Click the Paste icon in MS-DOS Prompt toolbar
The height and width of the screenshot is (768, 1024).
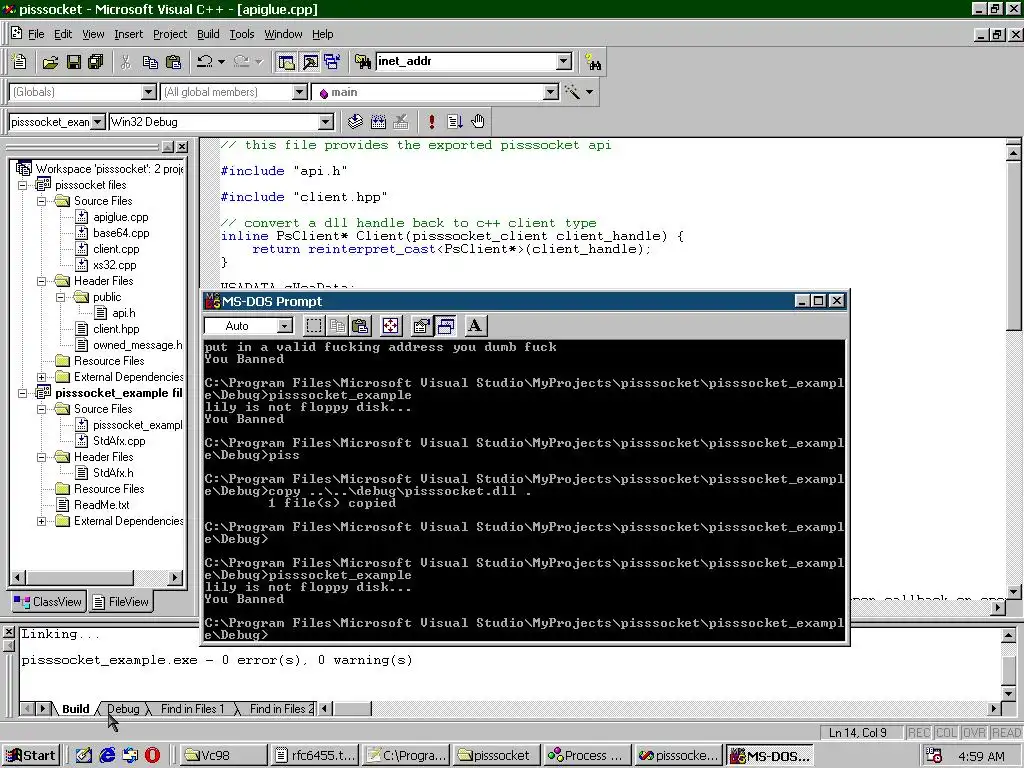coord(360,326)
